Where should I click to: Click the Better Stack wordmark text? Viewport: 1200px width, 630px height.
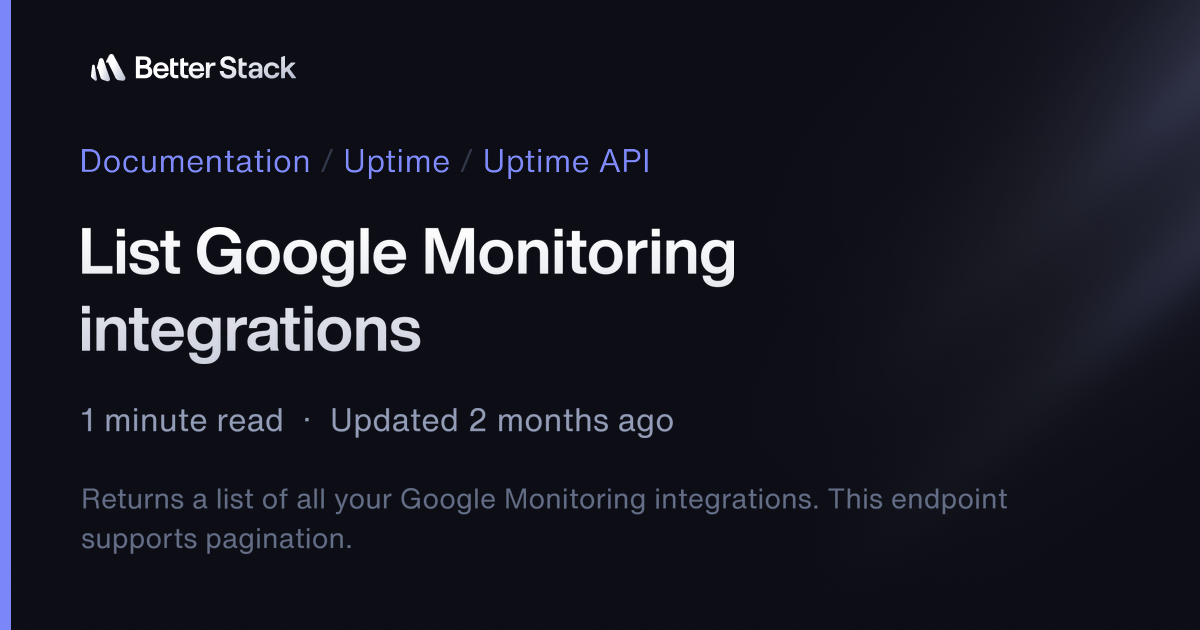215,68
